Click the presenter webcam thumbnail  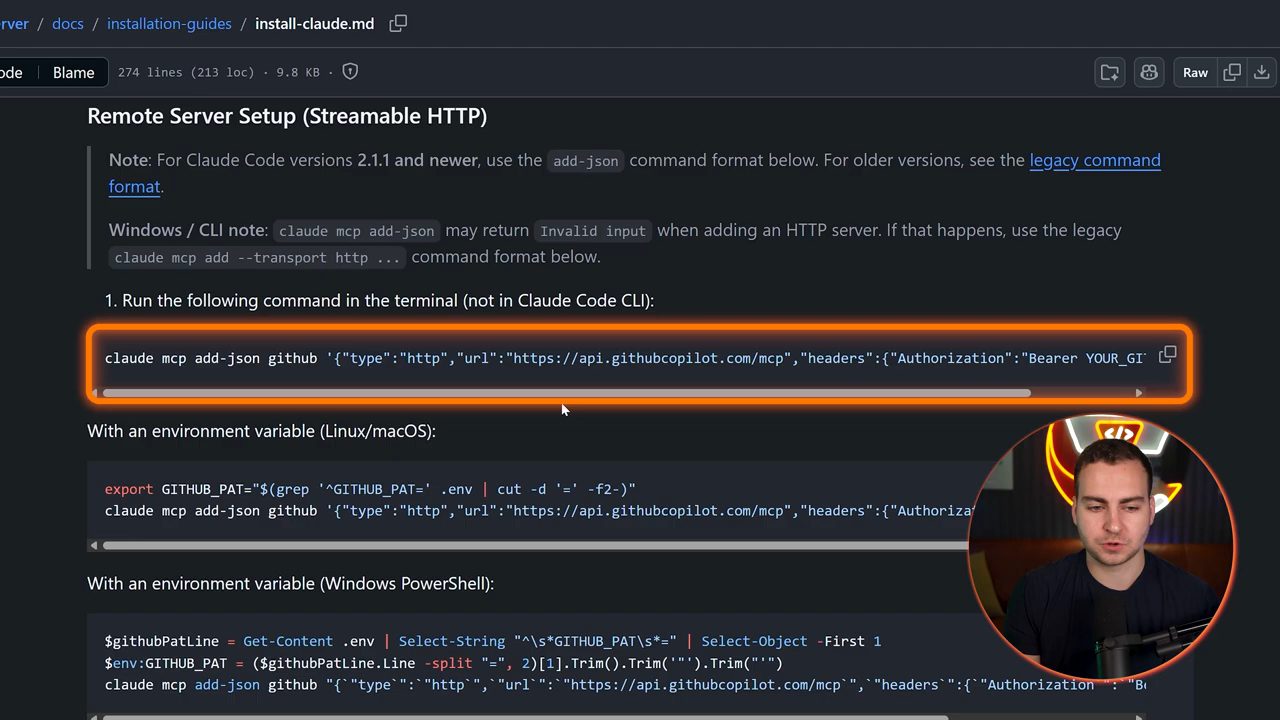(x=1101, y=549)
